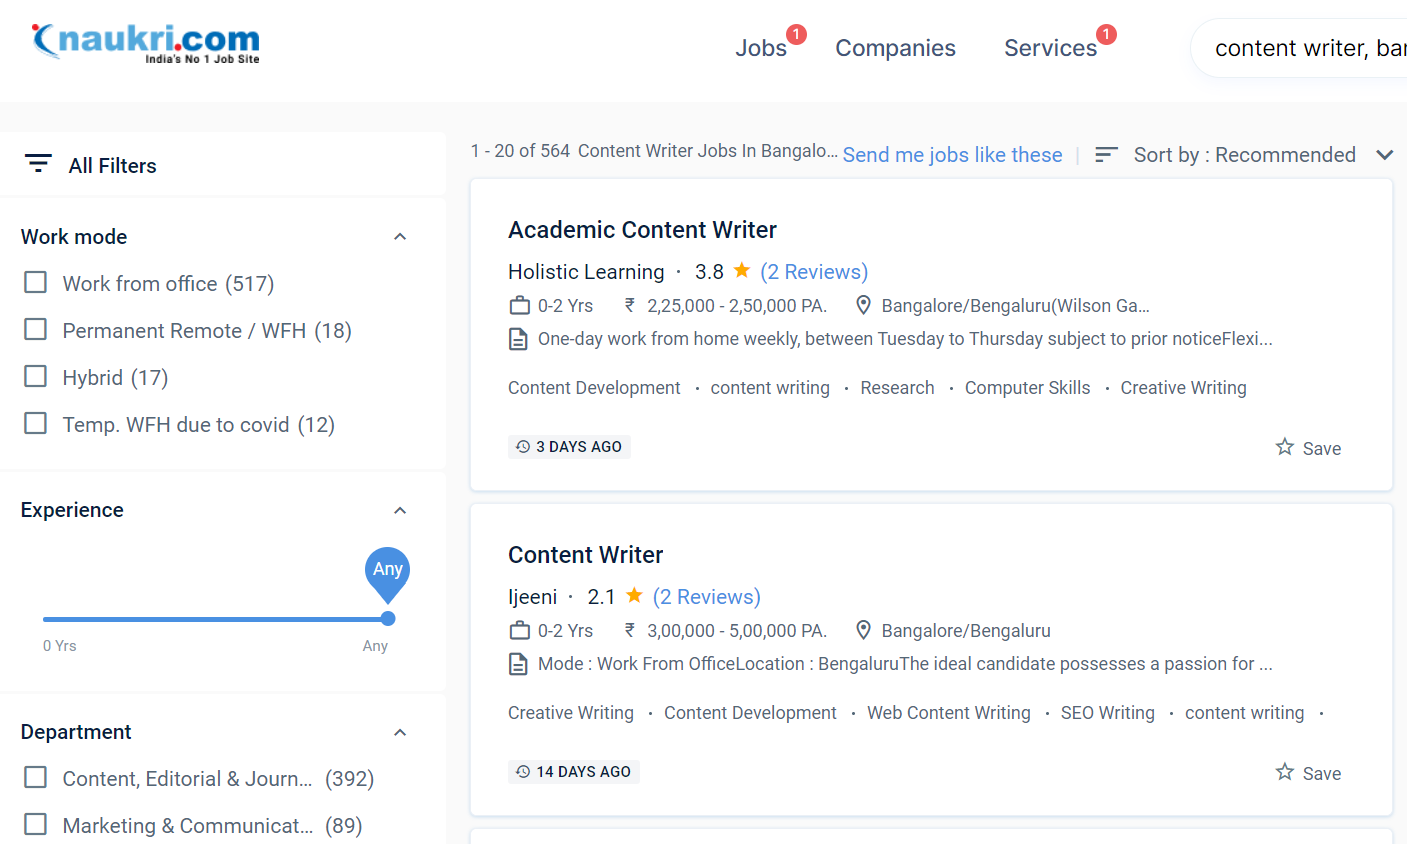Click the Computer Skills tag
This screenshot has width=1407, height=844.
pyautogui.click(x=1027, y=388)
